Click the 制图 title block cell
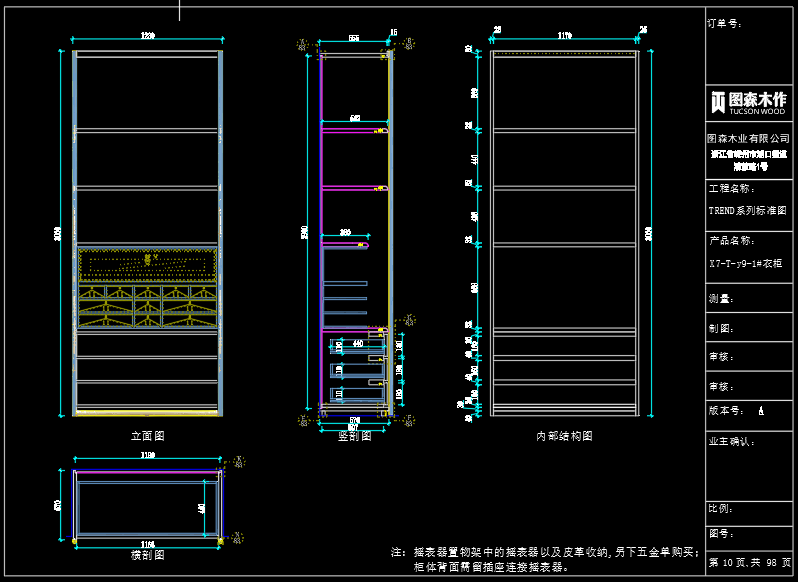The height and width of the screenshot is (582, 798). 749,327
